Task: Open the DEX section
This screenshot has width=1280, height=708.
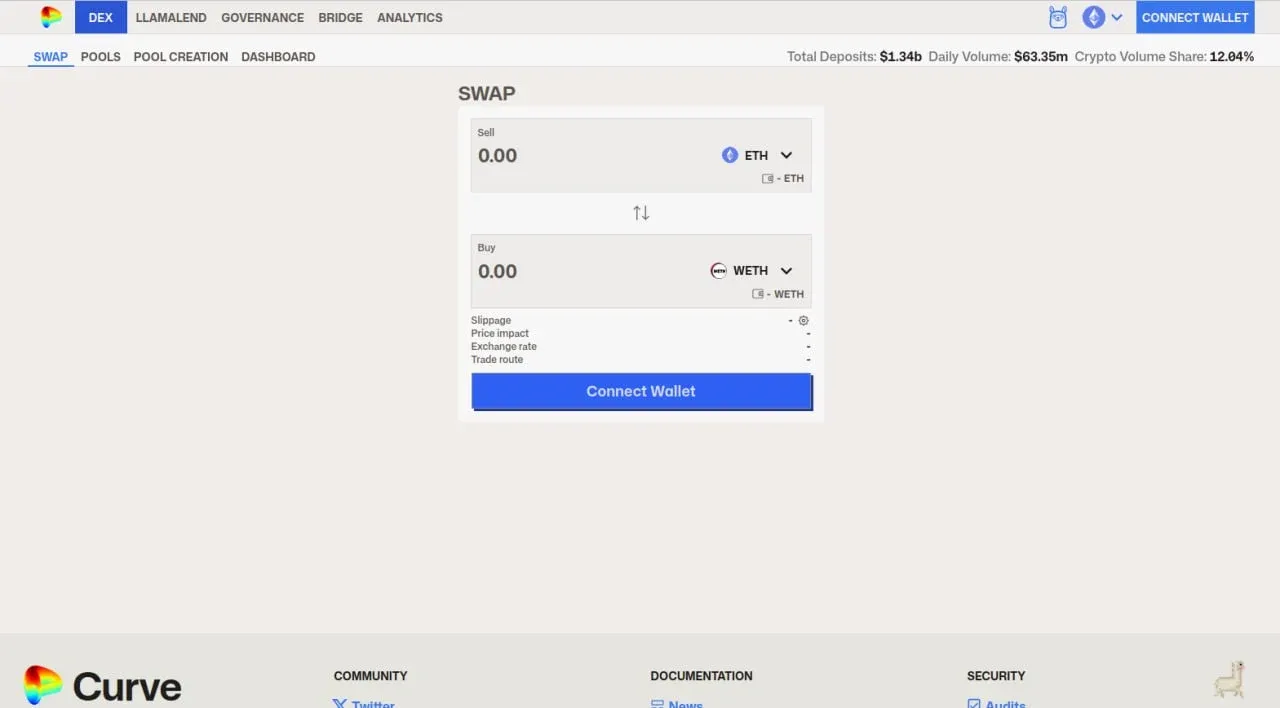Action: (101, 17)
